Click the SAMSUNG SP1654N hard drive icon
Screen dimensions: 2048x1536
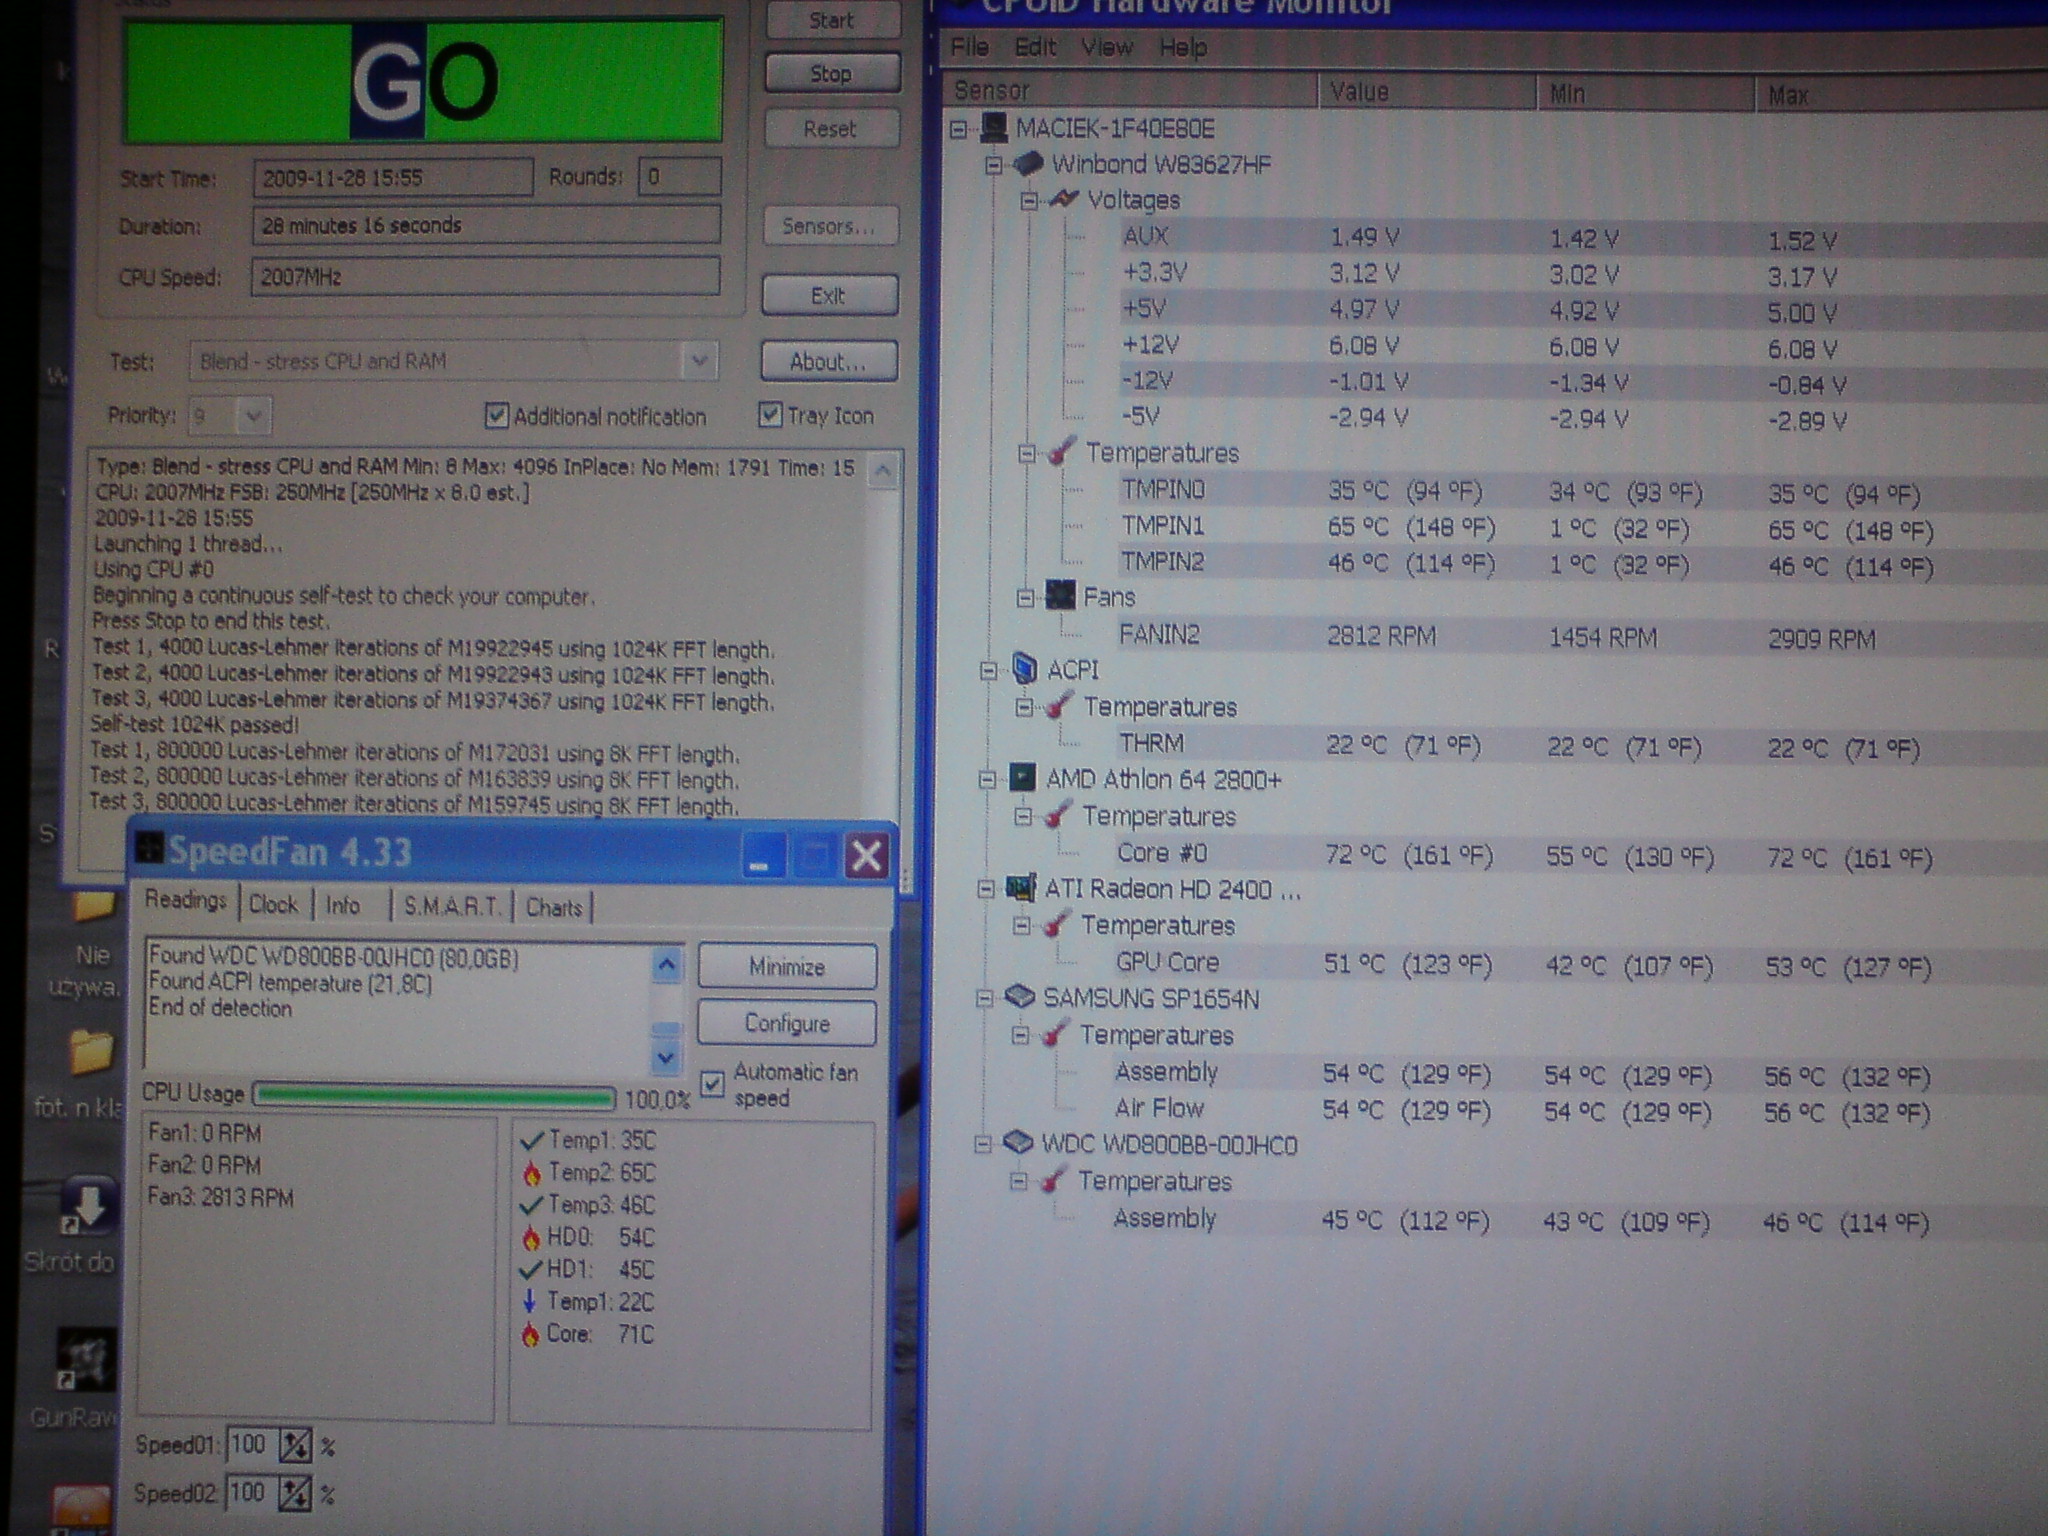(1018, 997)
